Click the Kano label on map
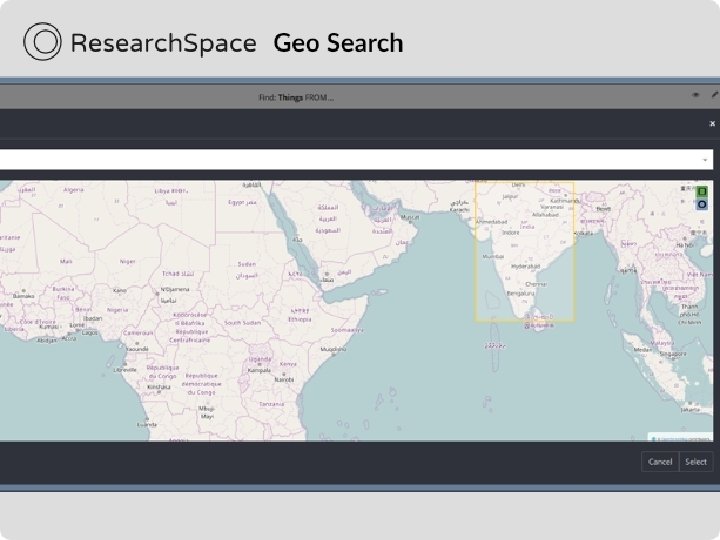720x540 pixels. coord(119,290)
